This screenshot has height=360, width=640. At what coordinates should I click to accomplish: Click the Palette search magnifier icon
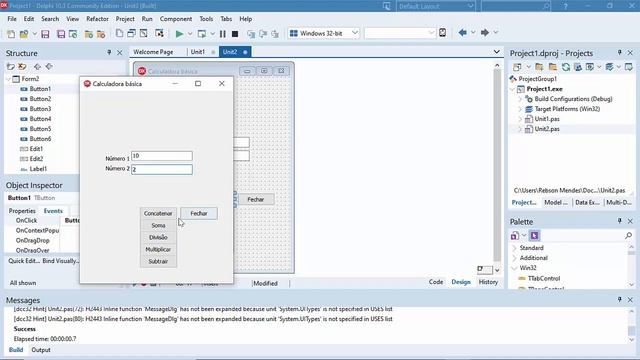(x=628, y=236)
